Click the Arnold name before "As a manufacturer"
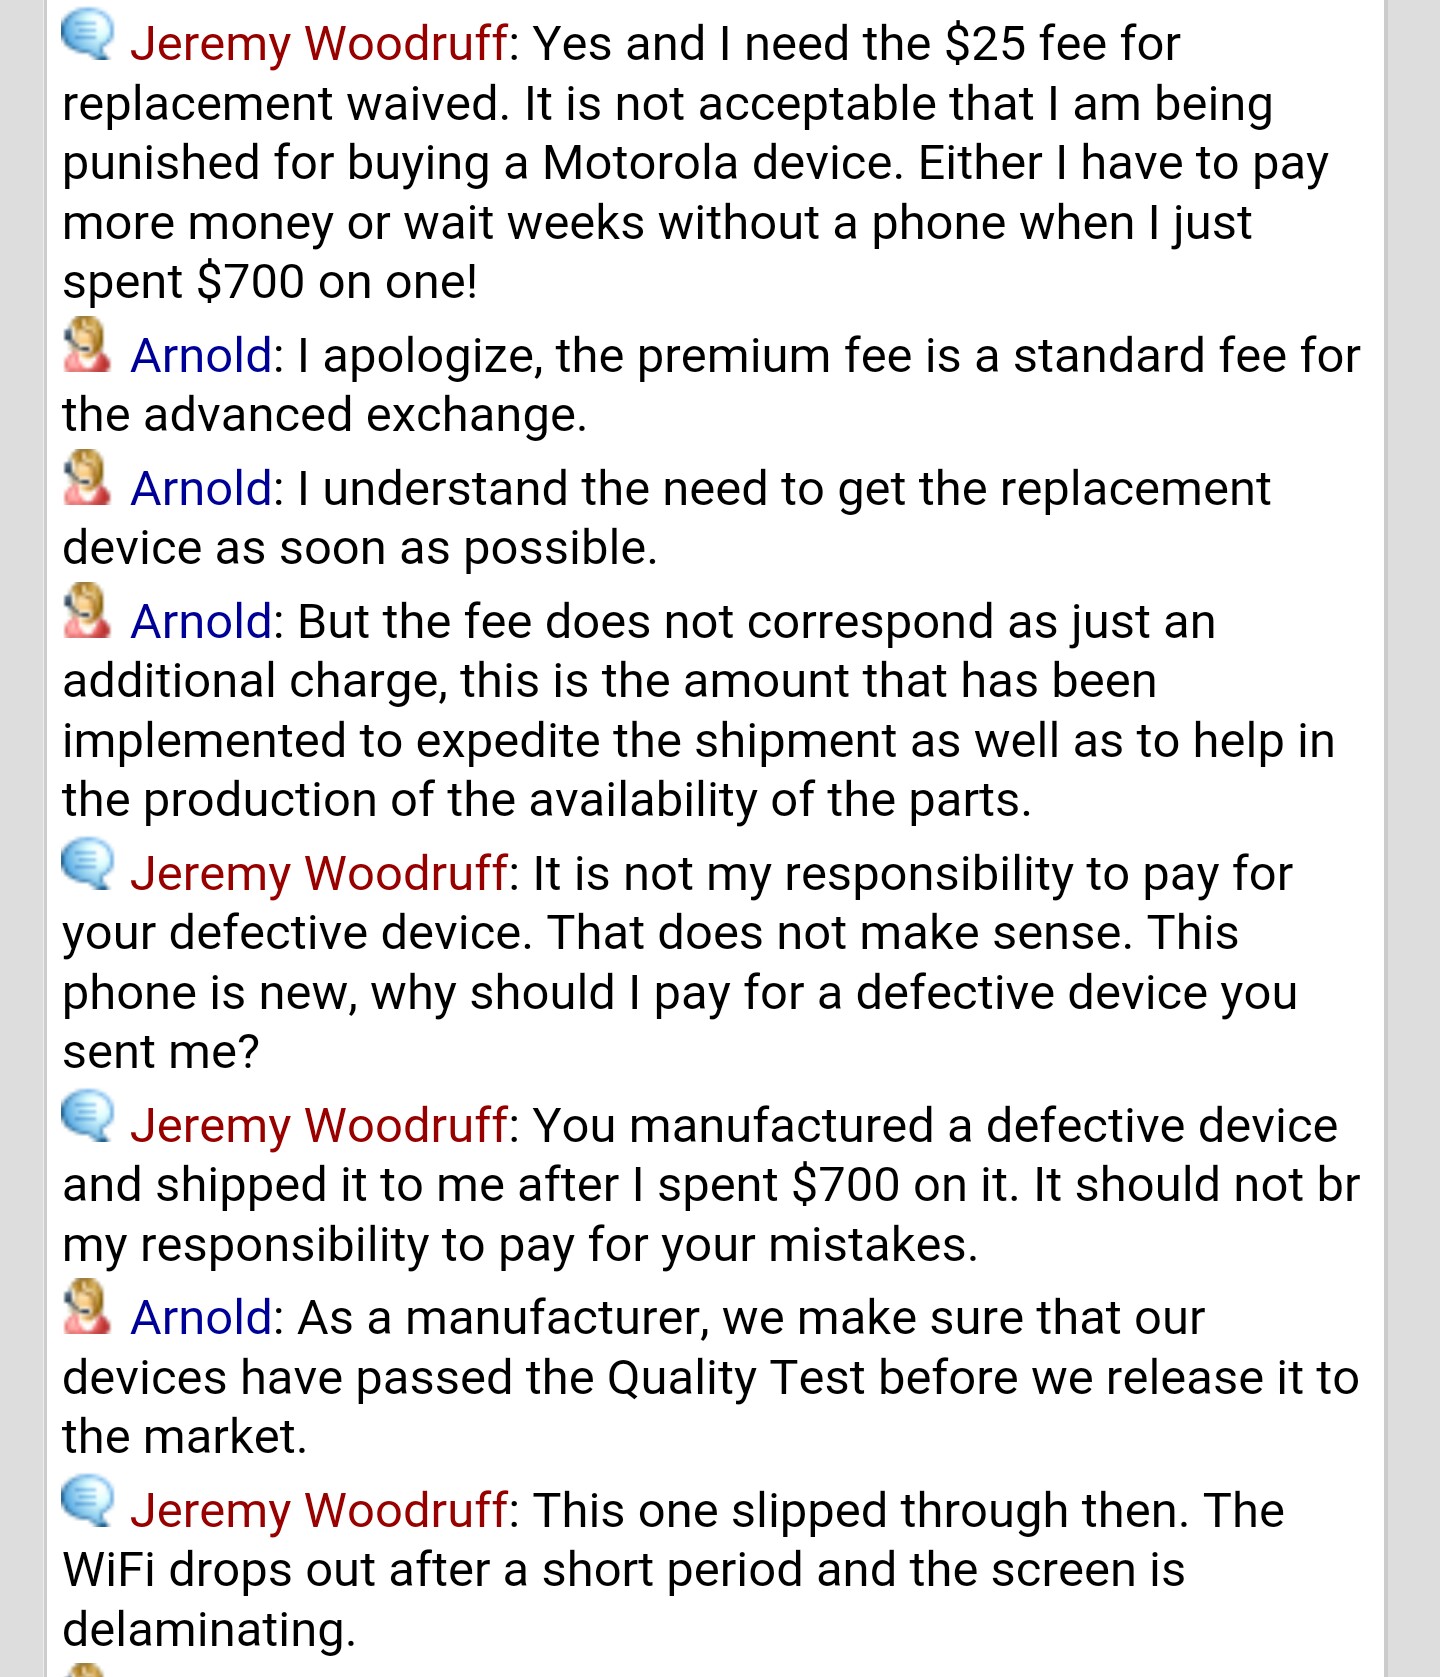1440x1677 pixels. 201,1318
